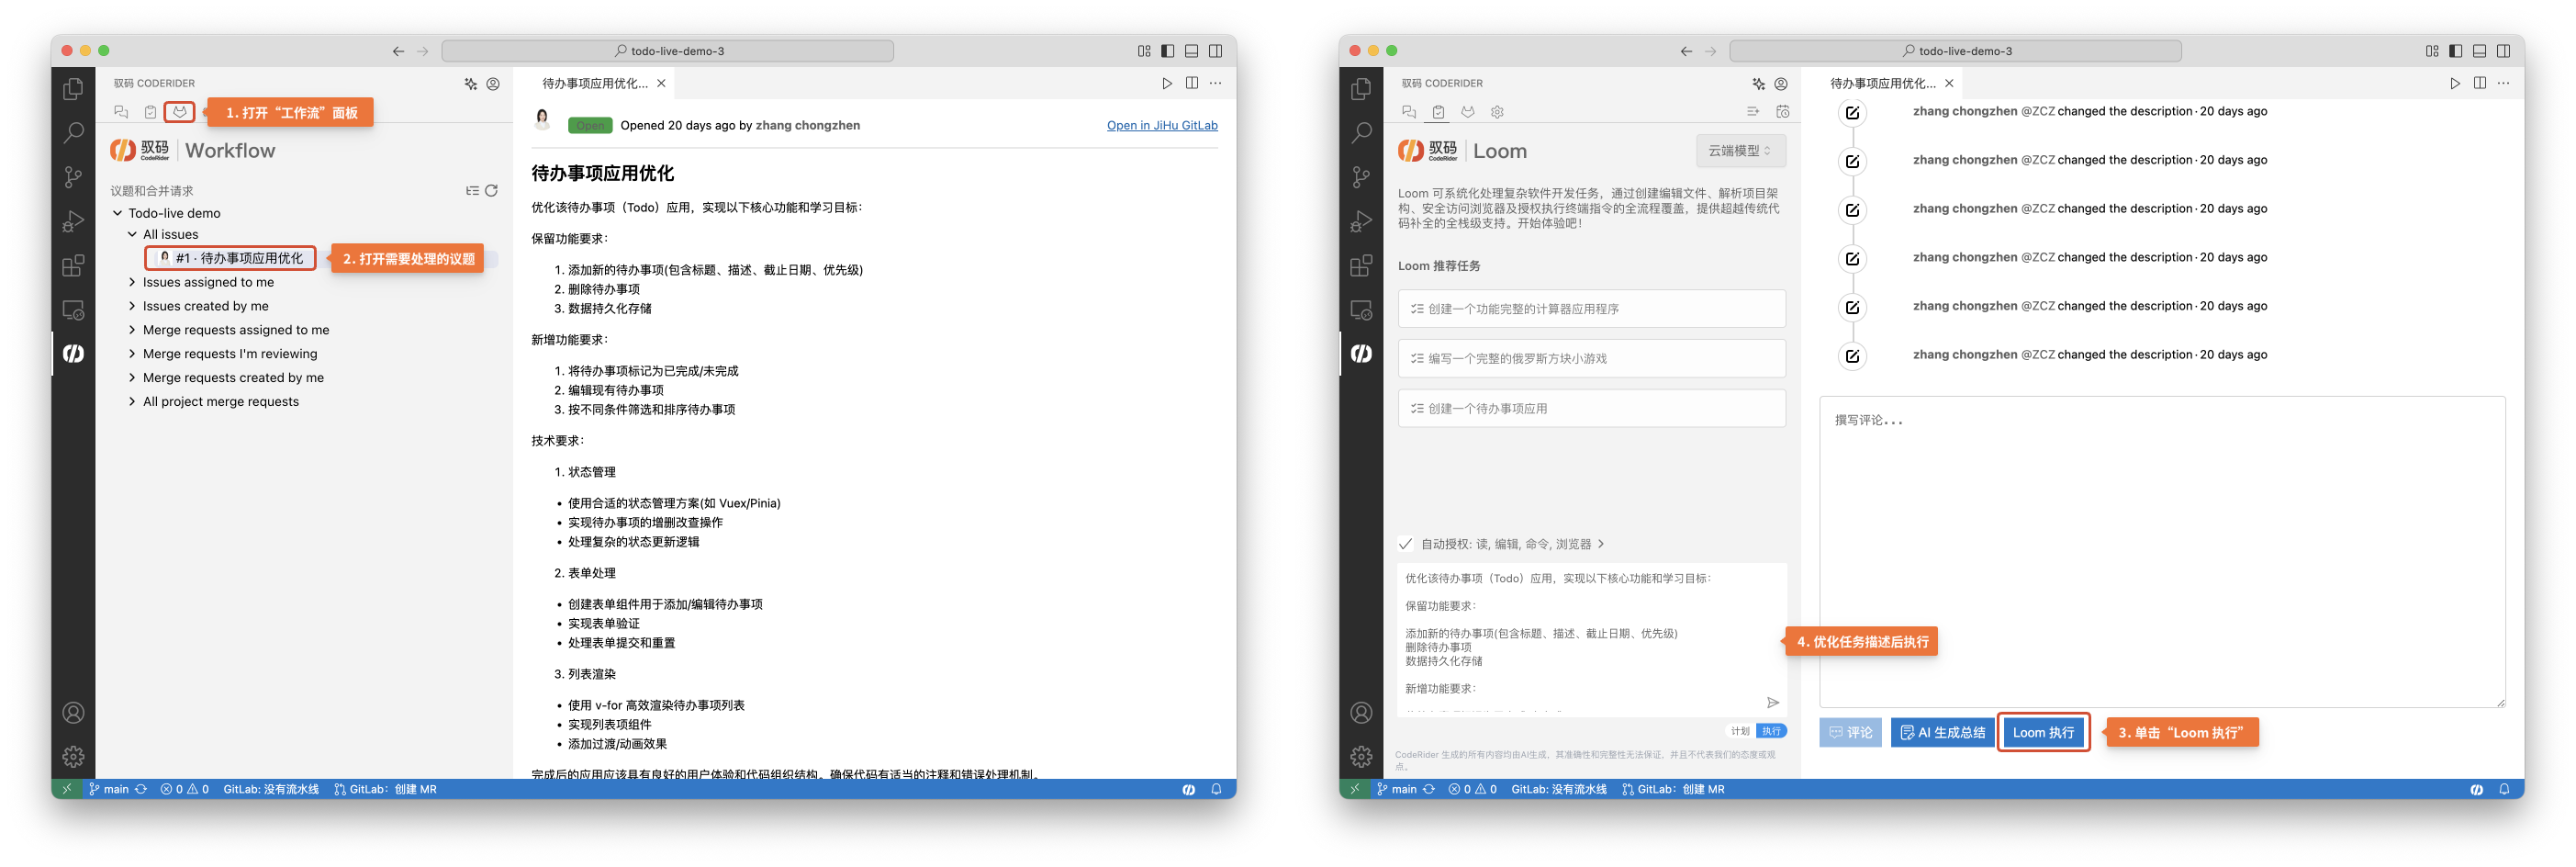
Task: Click notifications bell in right window status bar
Action: [x=2504, y=789]
